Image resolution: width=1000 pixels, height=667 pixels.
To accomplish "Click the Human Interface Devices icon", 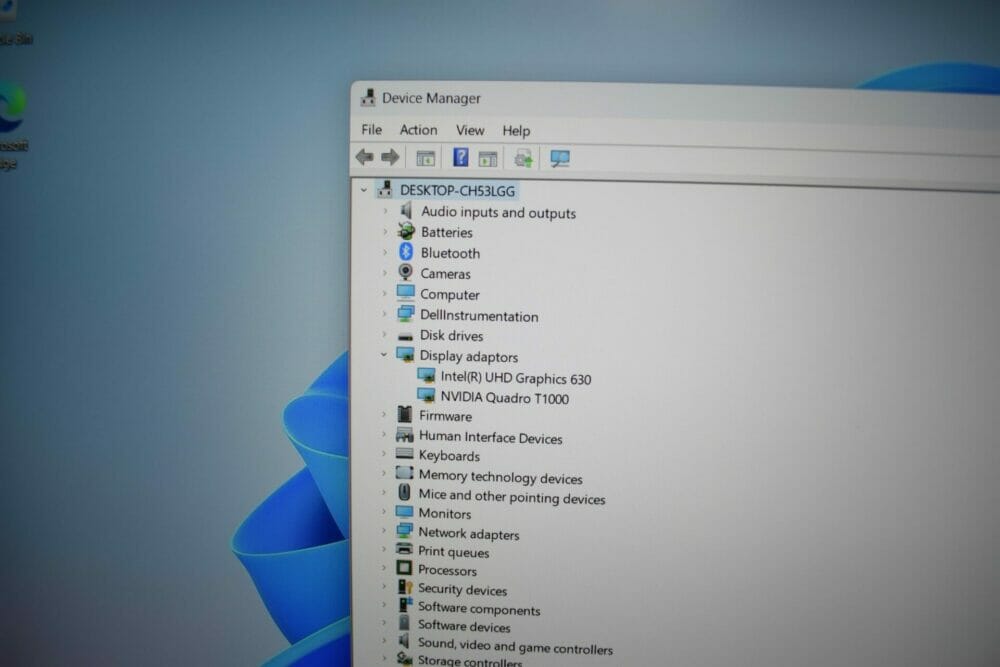I will tap(404, 435).
